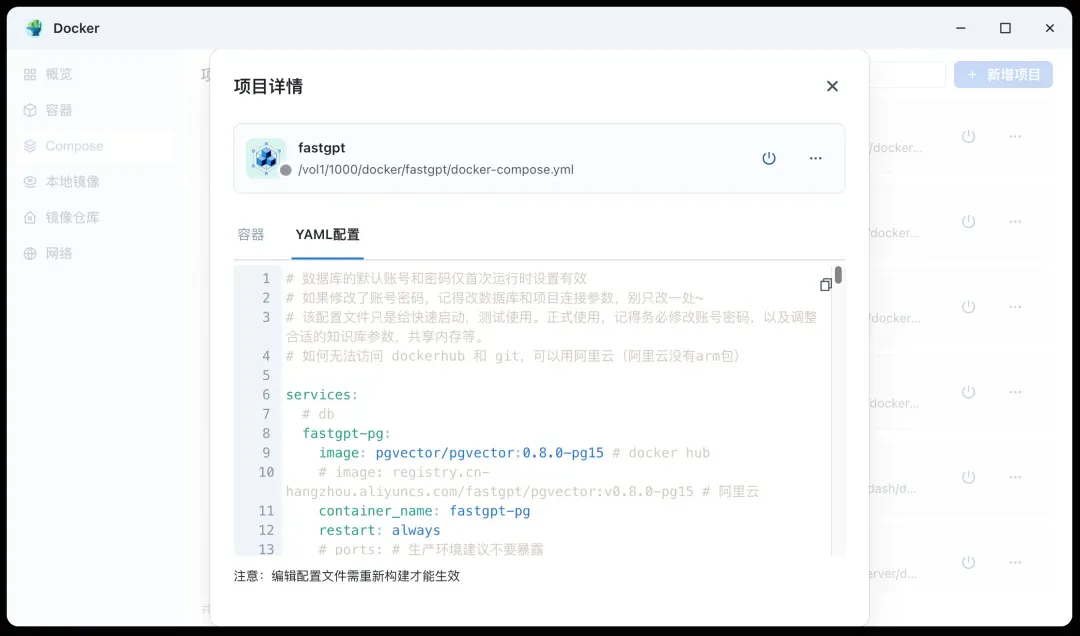The width and height of the screenshot is (1080, 636).
Task: Open more options on the dash/d... project row
Action: pyautogui.click(x=1015, y=477)
